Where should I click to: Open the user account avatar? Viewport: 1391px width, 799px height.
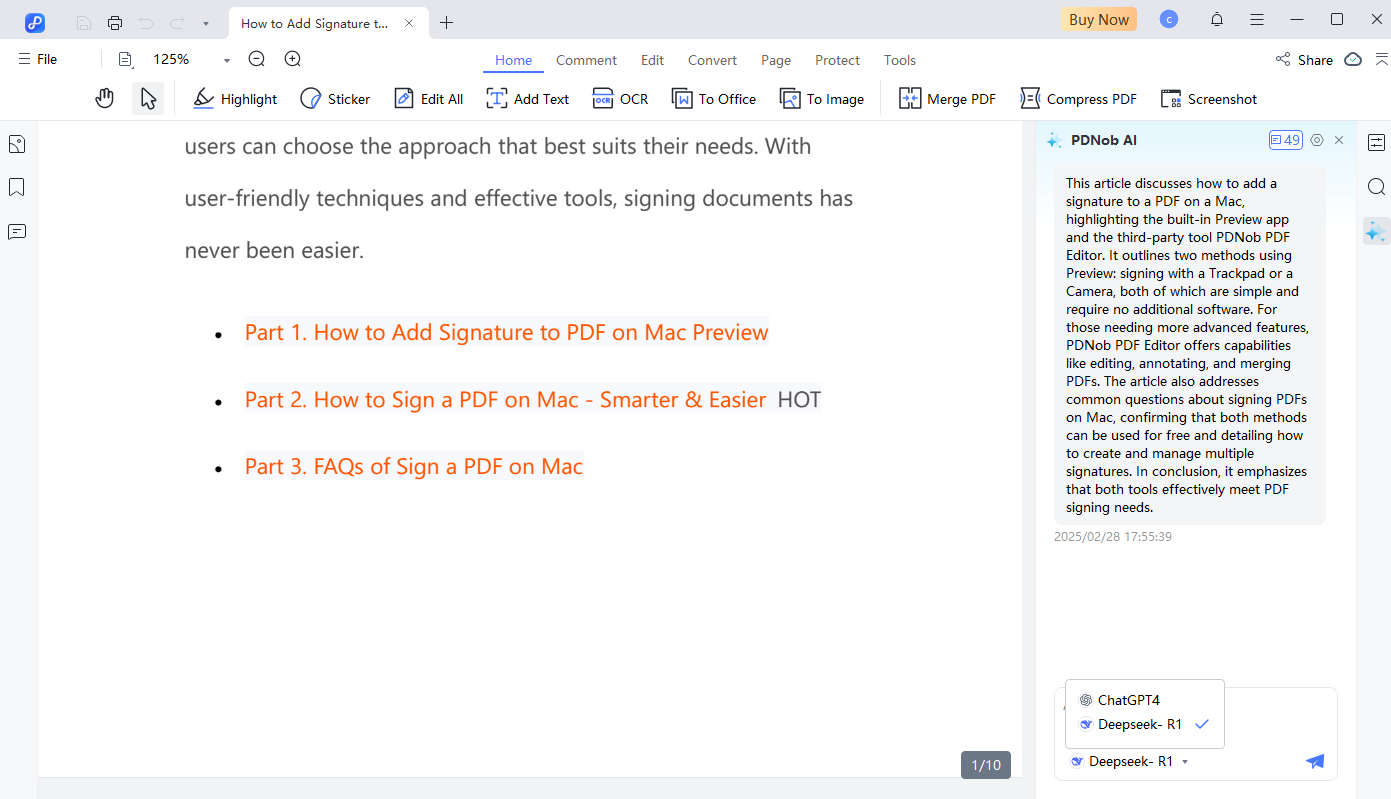point(1169,19)
